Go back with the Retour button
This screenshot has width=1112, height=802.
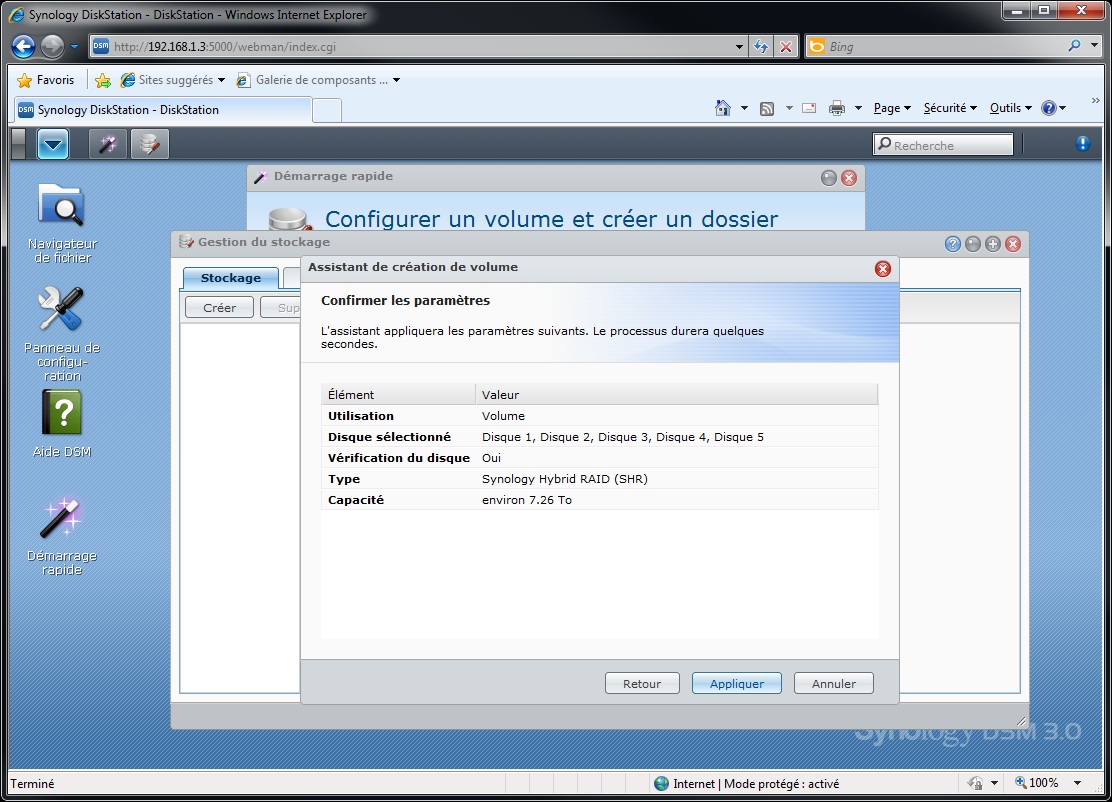point(642,684)
